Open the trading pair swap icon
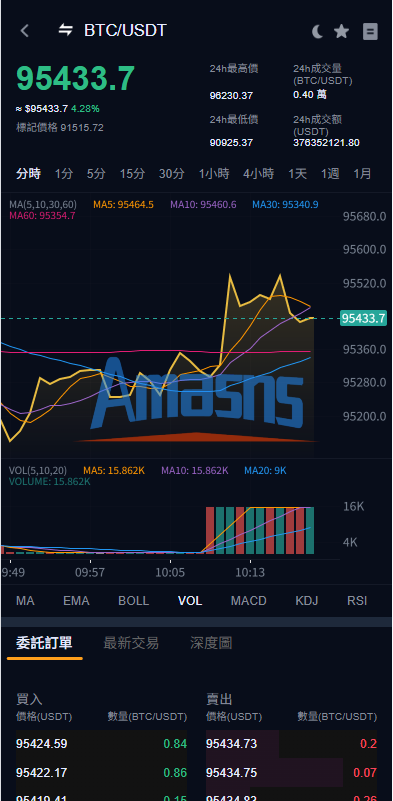 click(x=65, y=30)
